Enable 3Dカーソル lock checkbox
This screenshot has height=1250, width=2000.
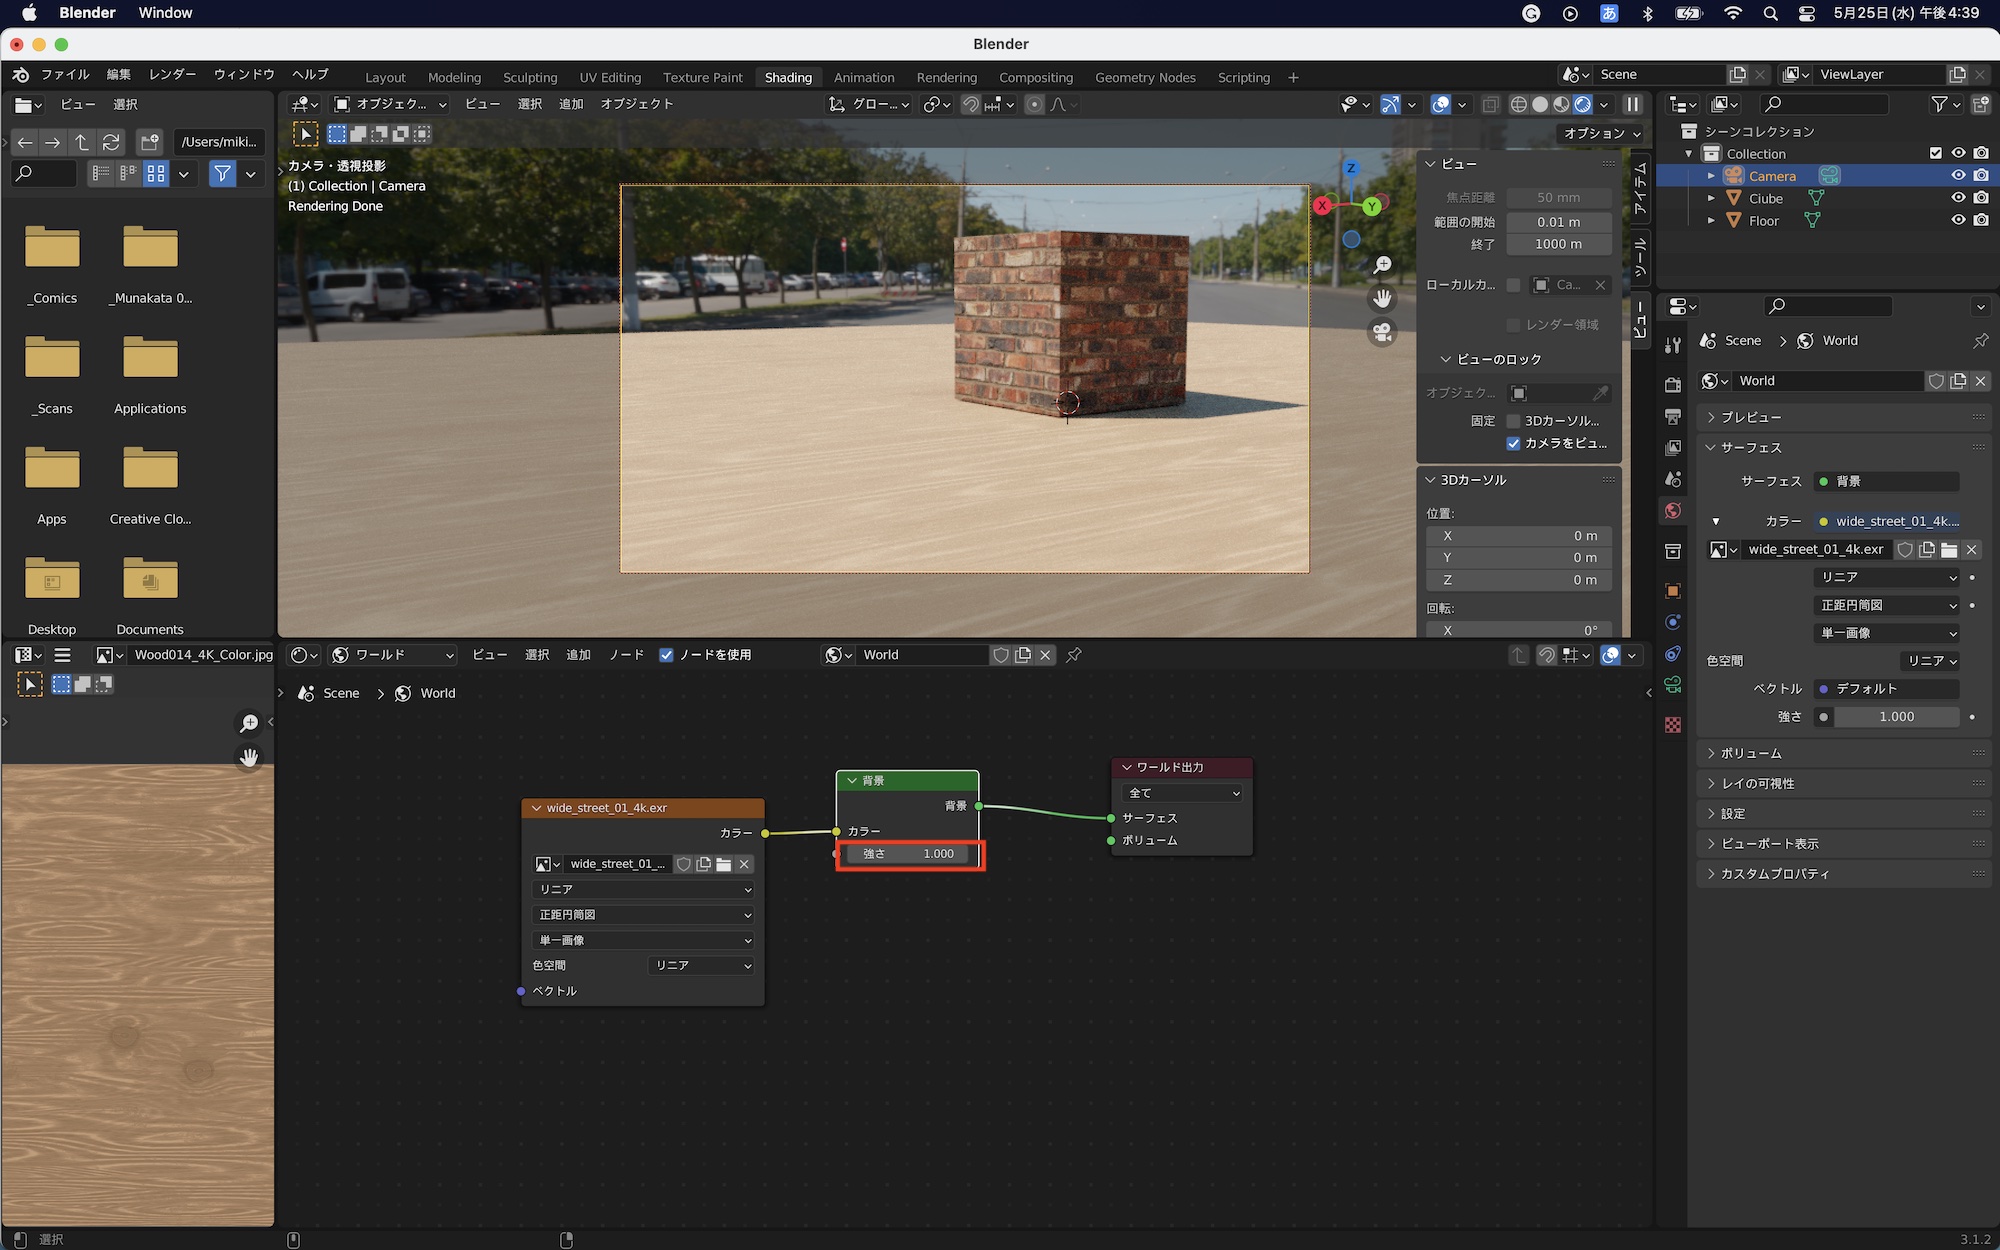click(1513, 421)
